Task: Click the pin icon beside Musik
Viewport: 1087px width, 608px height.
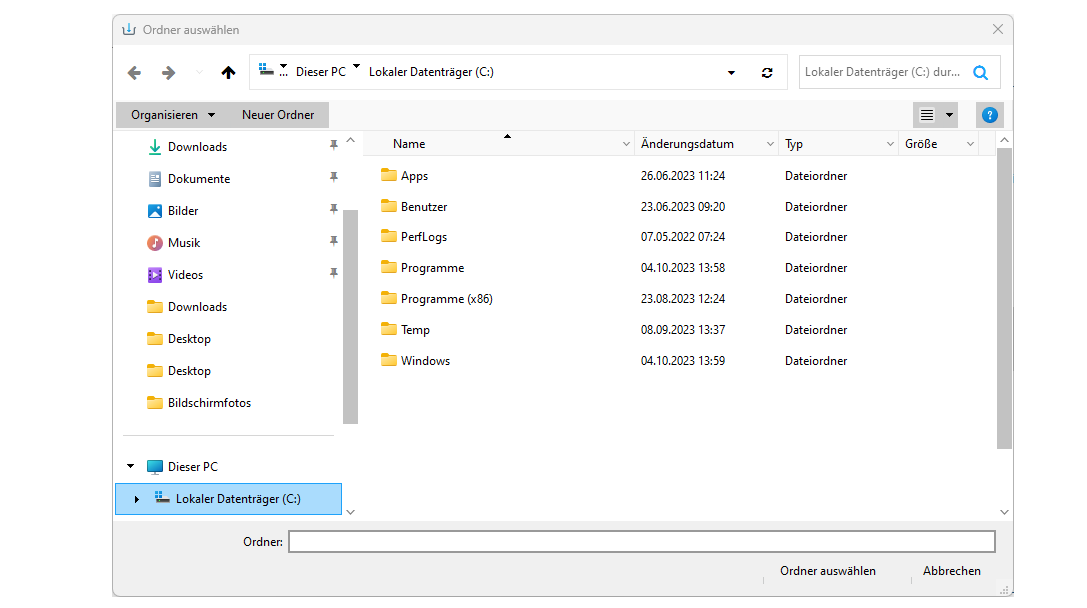Action: pos(333,241)
